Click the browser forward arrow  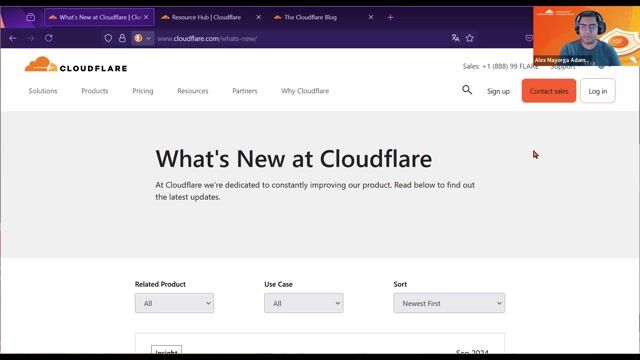tap(31, 38)
